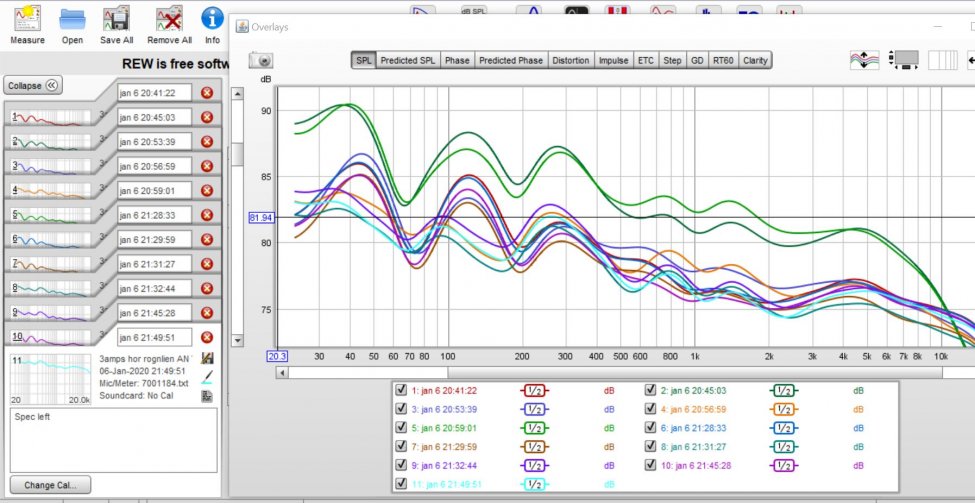Click the pen color icon for measurement 11
The image size is (975, 503).
(208, 377)
